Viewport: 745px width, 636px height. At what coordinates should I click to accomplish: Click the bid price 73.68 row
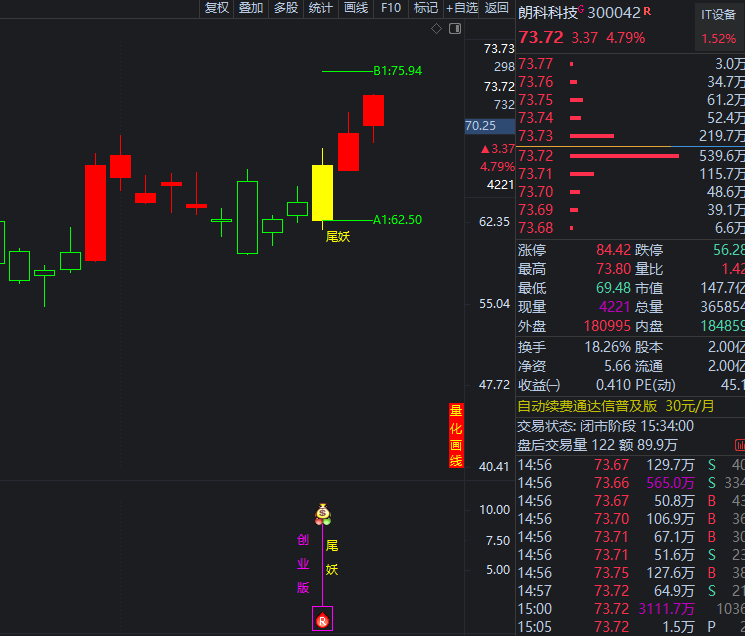click(x=631, y=228)
